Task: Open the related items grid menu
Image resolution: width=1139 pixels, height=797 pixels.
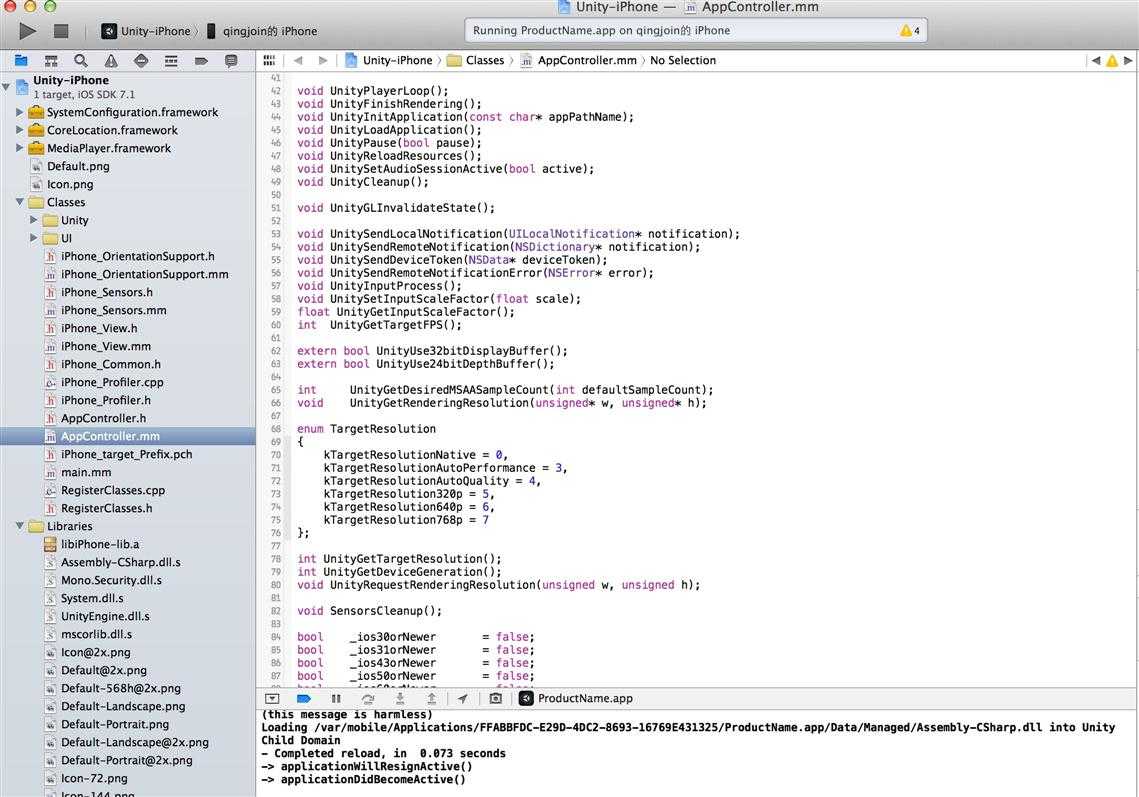Action: click(269, 60)
